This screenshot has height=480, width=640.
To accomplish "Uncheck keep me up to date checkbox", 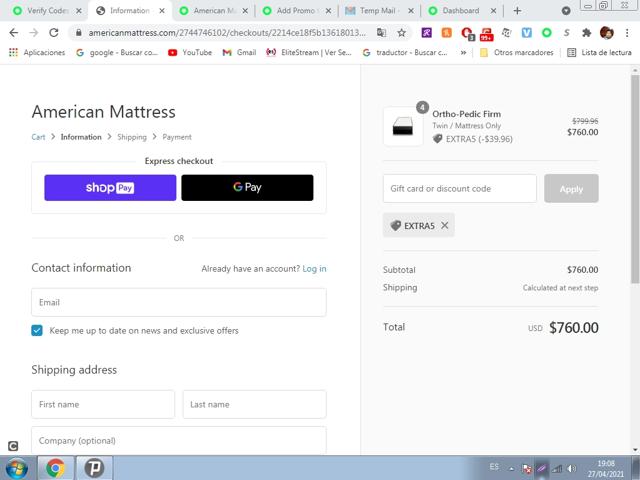I will 37,330.
